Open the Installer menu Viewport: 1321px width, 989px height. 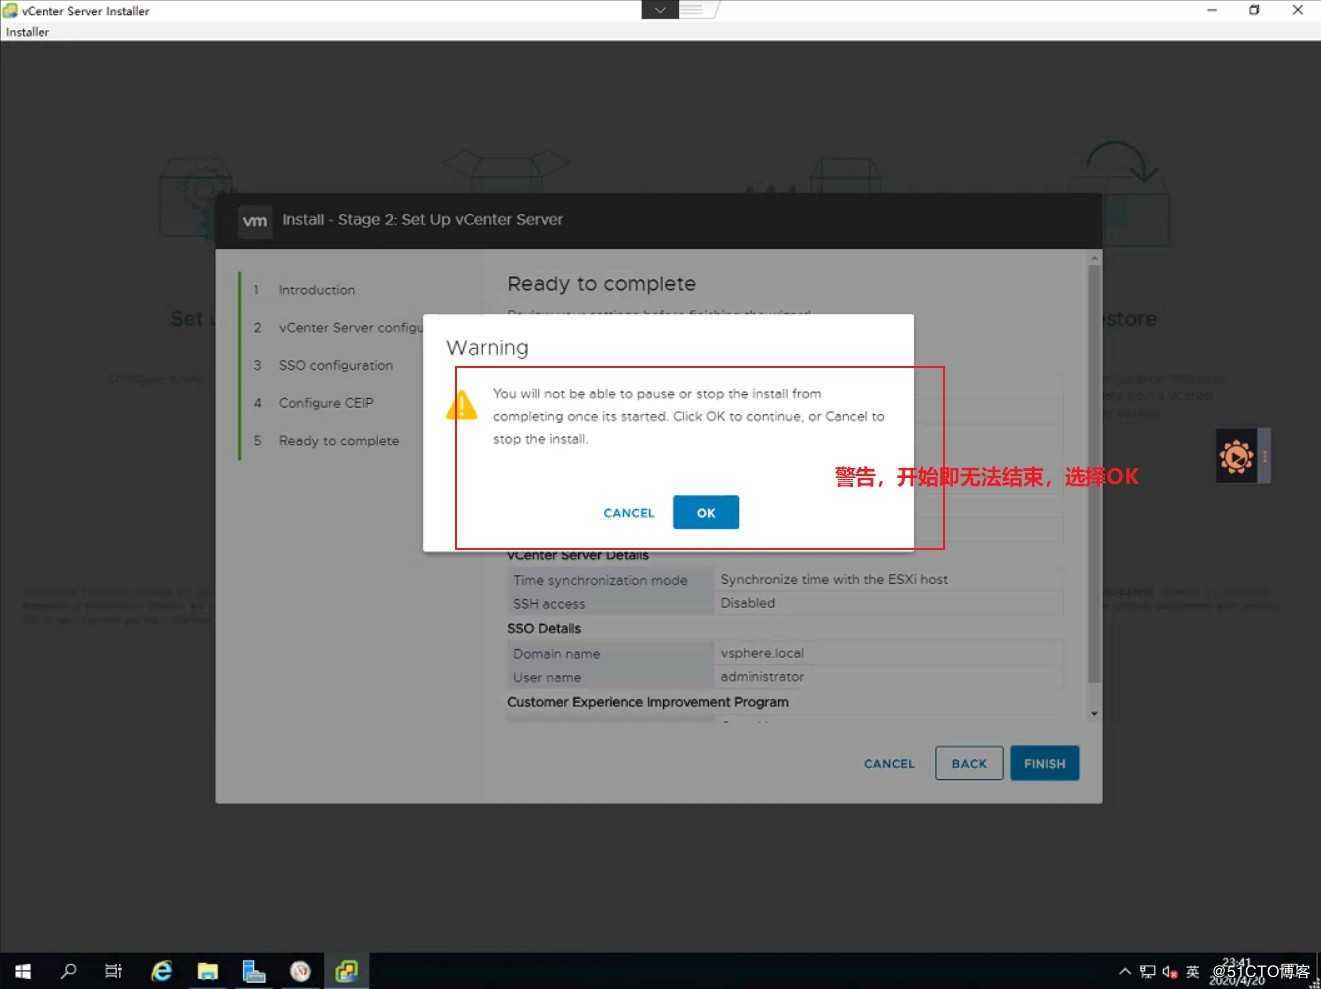[x=27, y=32]
